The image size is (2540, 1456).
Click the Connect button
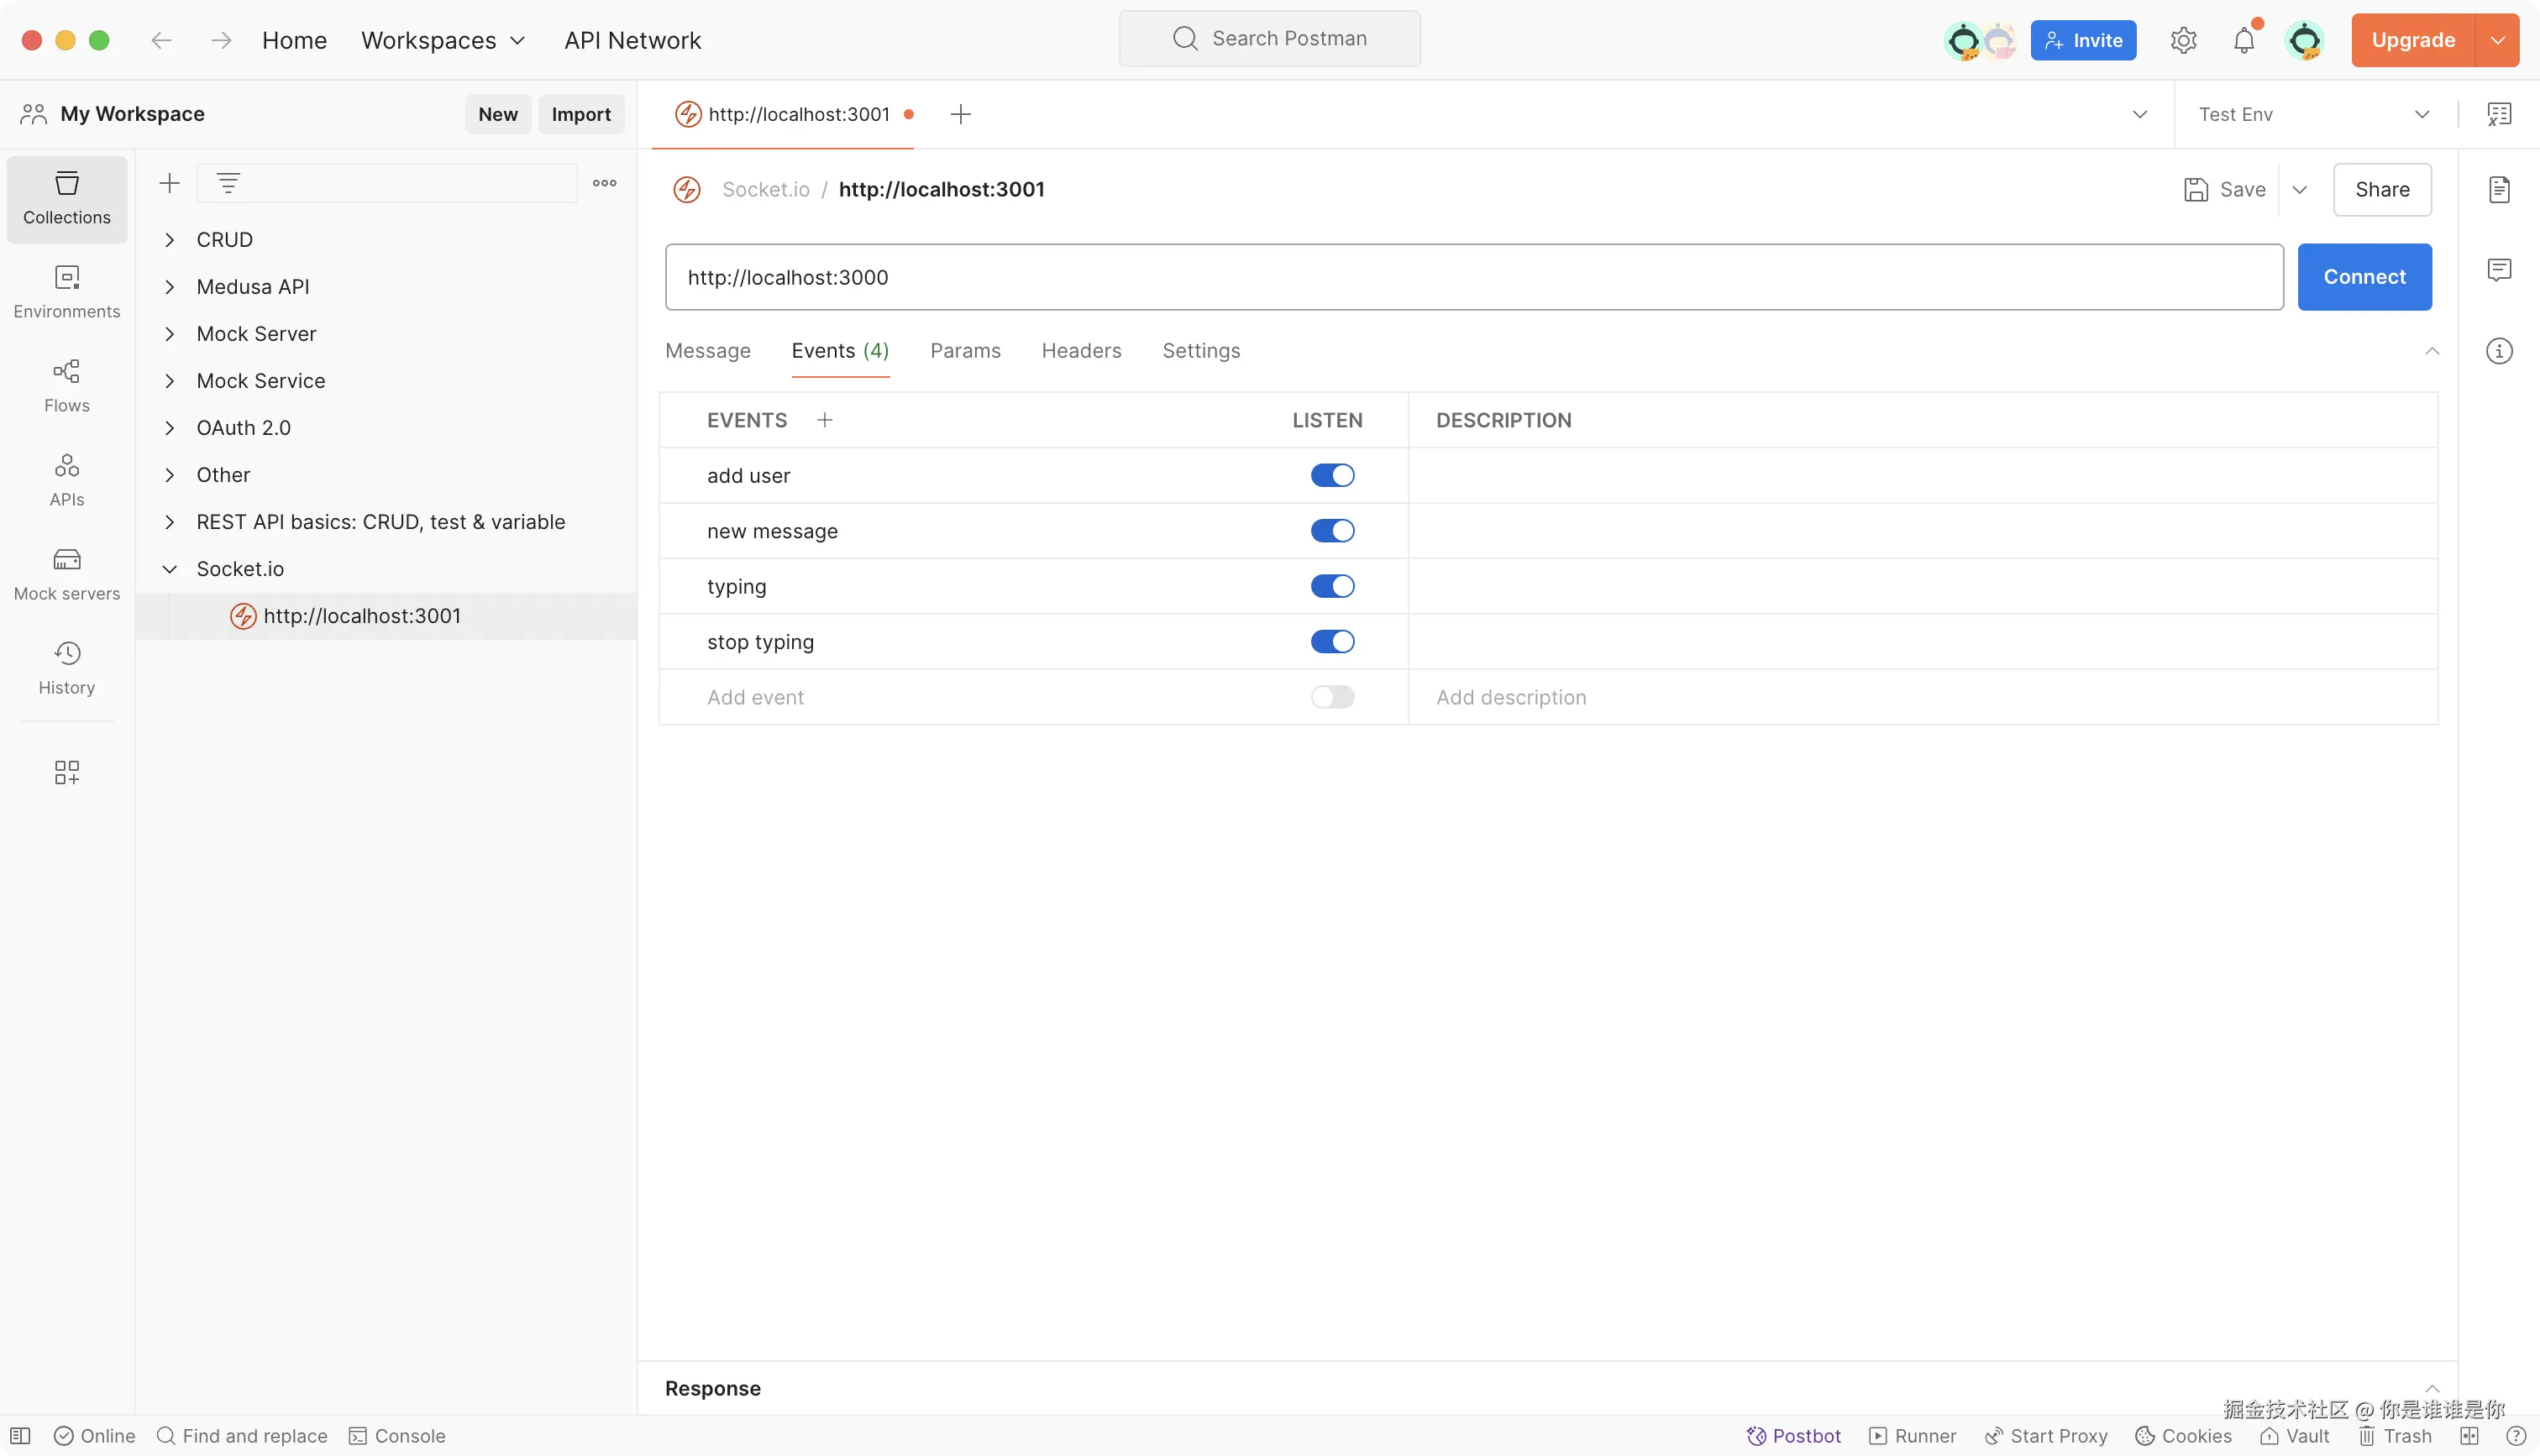2364,277
